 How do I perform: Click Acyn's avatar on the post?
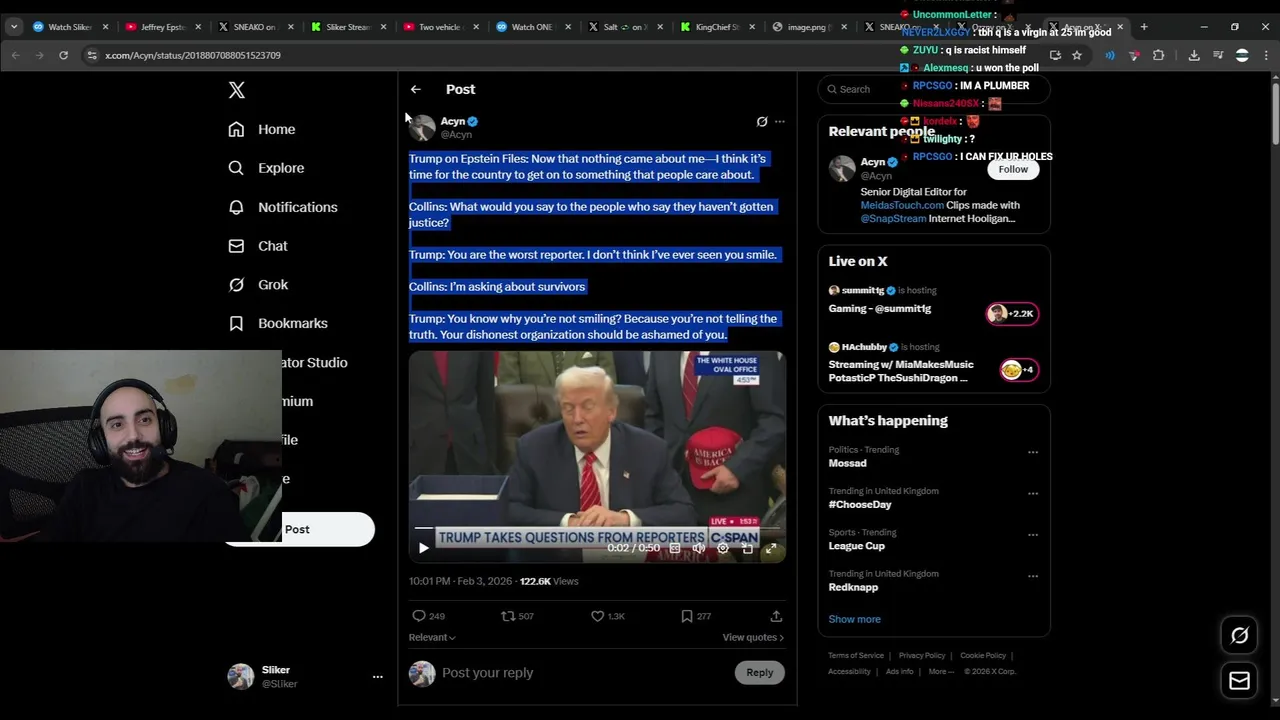tap(422, 127)
